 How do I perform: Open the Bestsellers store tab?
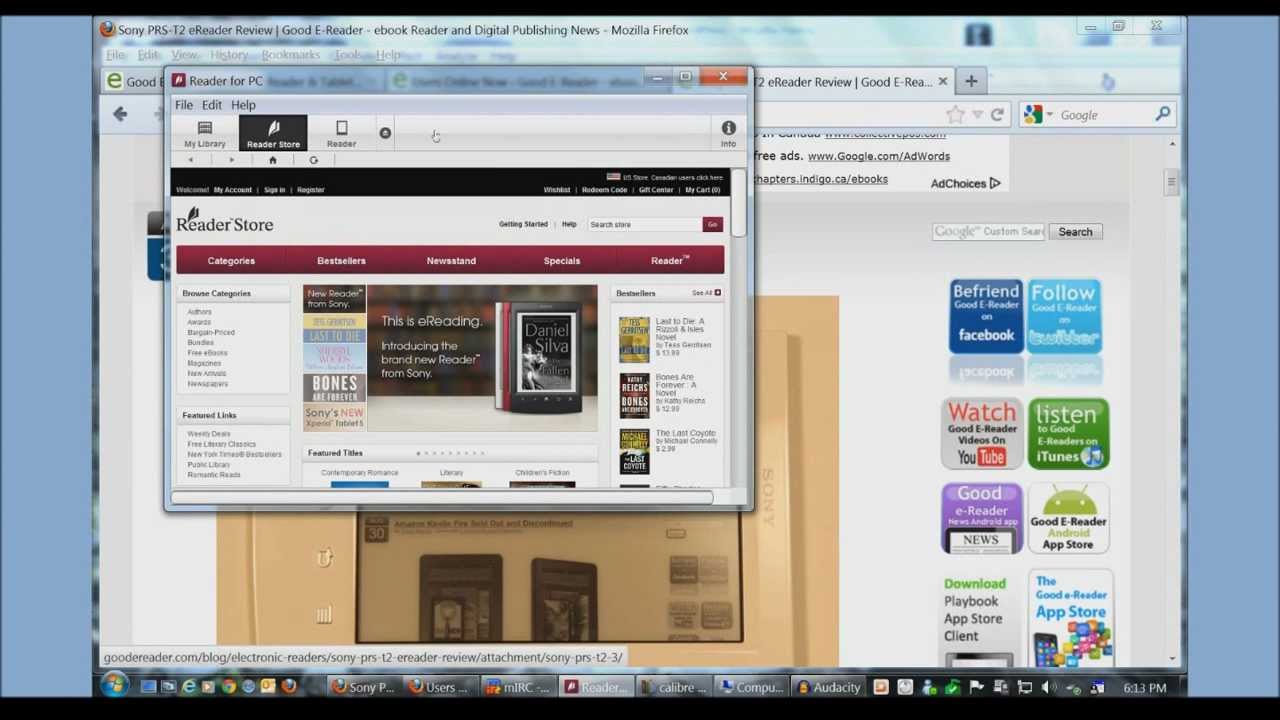click(341, 261)
